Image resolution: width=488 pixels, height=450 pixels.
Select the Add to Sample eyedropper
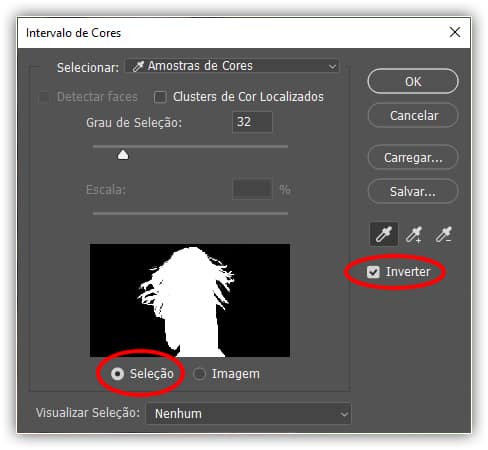[414, 234]
